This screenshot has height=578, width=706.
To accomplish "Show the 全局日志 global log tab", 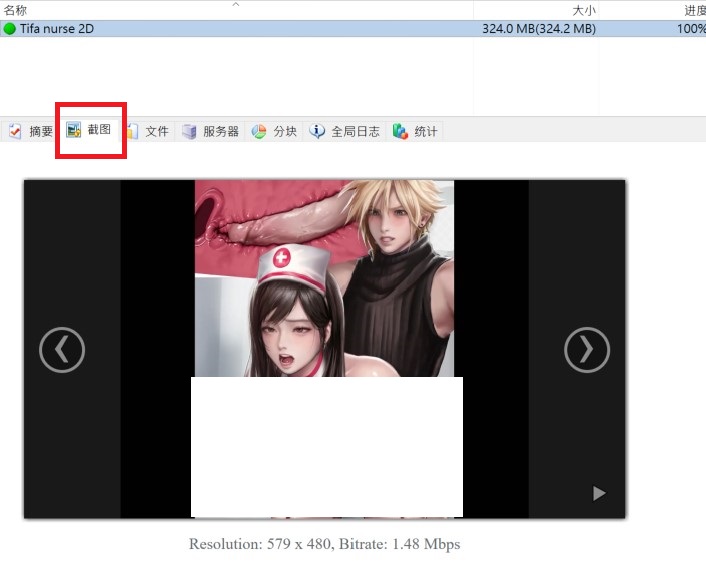I will point(344,131).
